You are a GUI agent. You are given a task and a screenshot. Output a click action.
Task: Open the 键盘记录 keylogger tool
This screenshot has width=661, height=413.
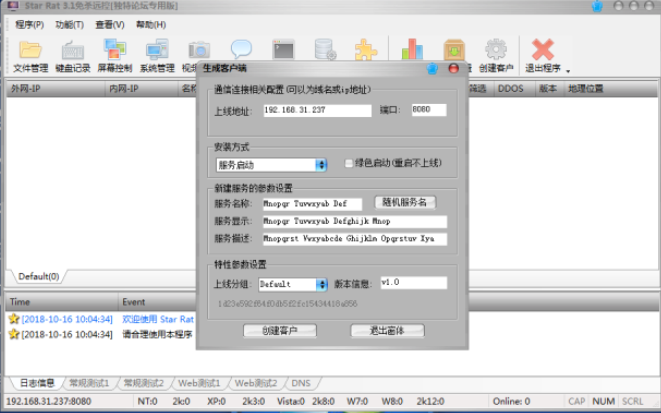[x=73, y=56]
